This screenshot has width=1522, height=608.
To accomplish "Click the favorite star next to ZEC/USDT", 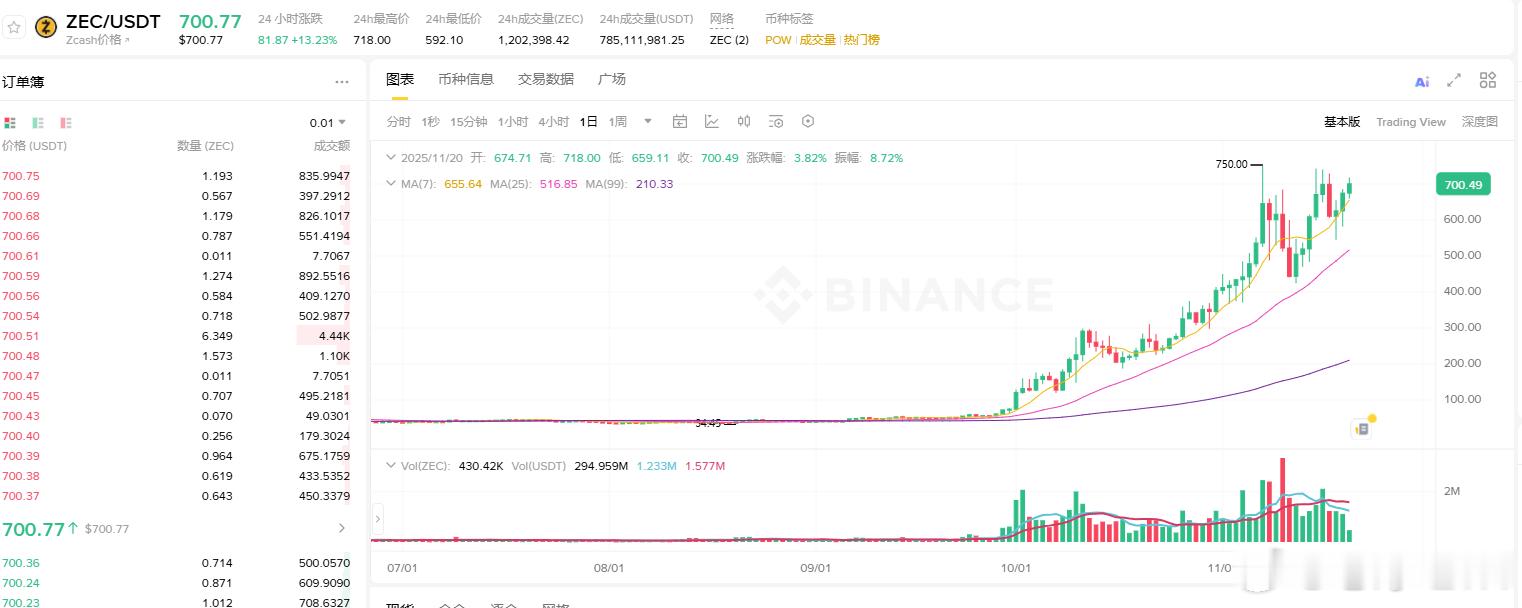I will 14,27.
